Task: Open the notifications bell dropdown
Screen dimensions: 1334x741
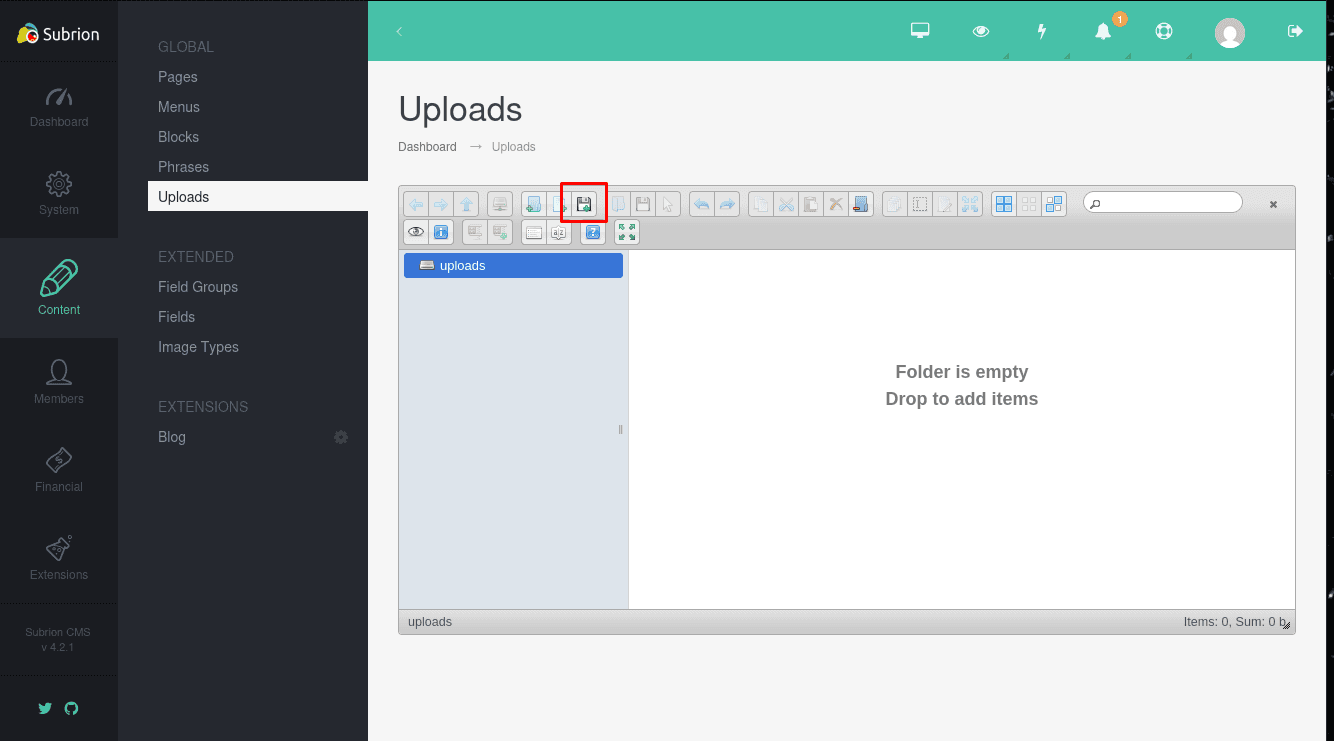Action: click(1103, 31)
